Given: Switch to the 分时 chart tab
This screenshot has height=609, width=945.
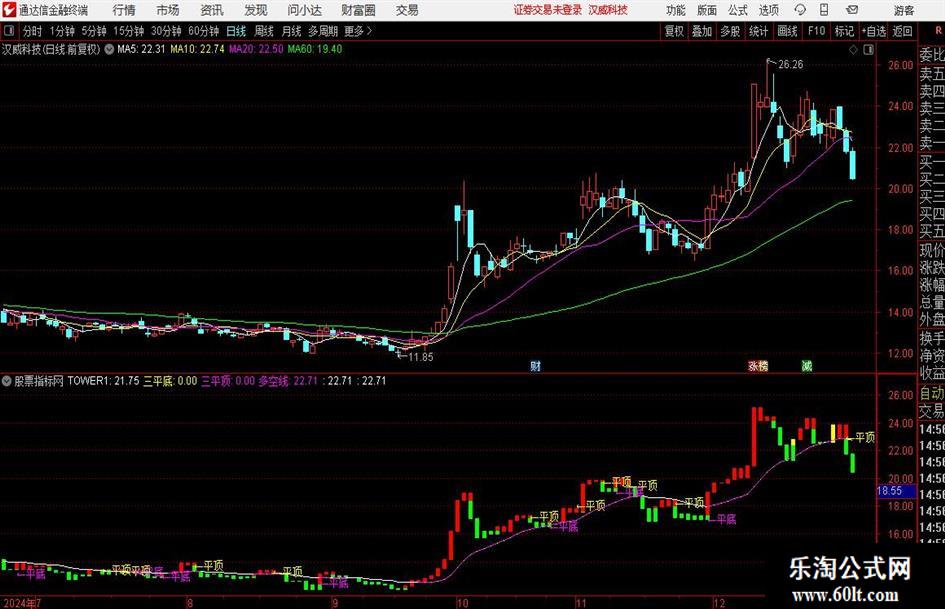Looking at the screenshot, I should coord(32,31).
